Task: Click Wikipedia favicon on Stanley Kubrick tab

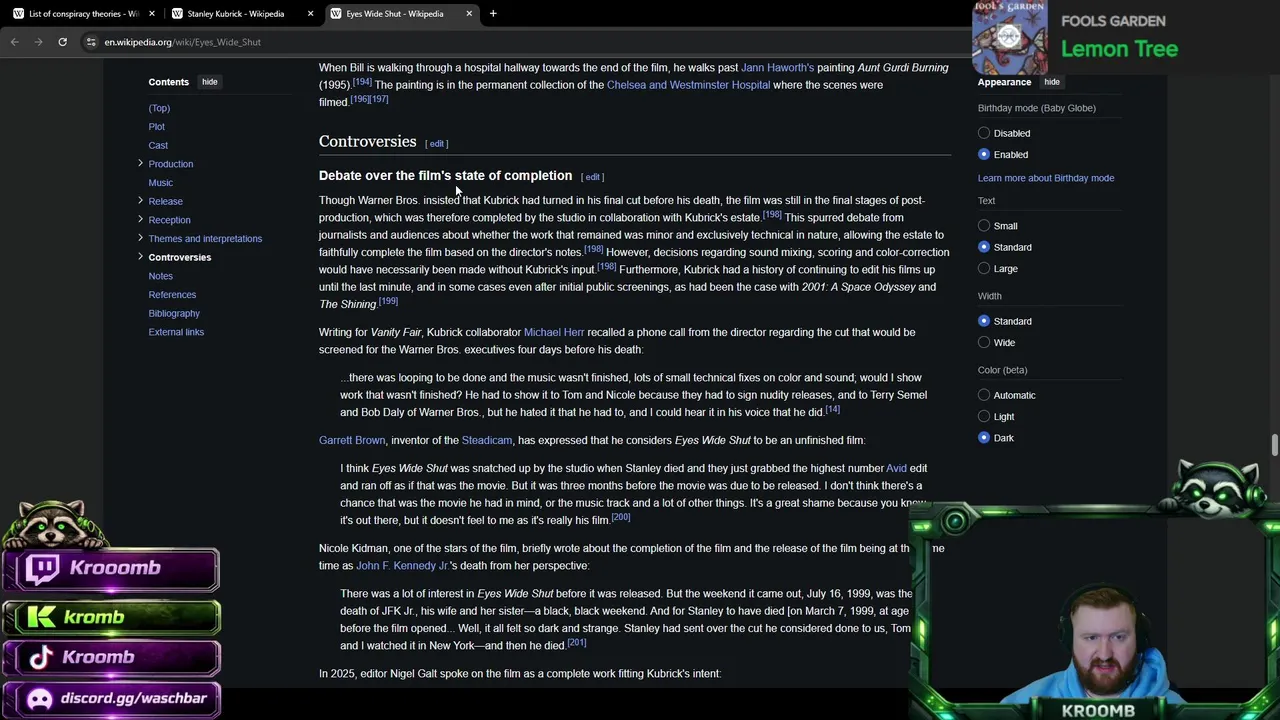Action: coord(177,14)
